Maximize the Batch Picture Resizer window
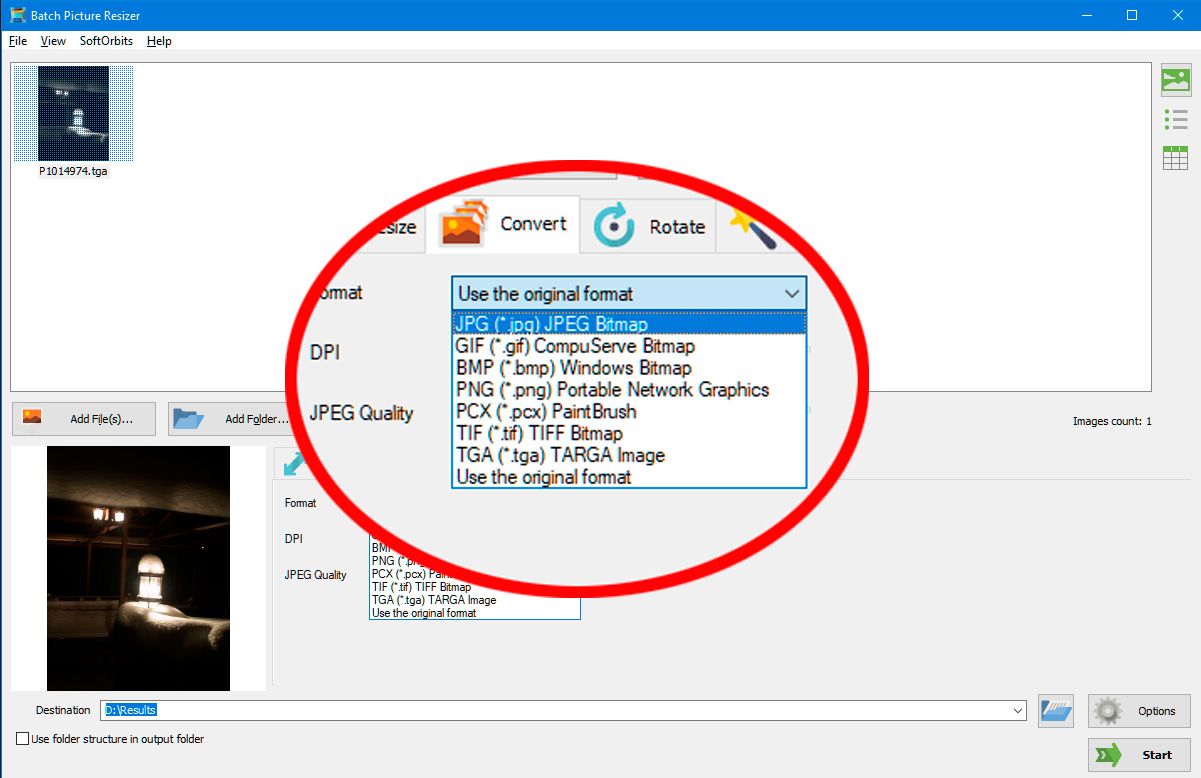This screenshot has width=1201, height=778. [1132, 15]
